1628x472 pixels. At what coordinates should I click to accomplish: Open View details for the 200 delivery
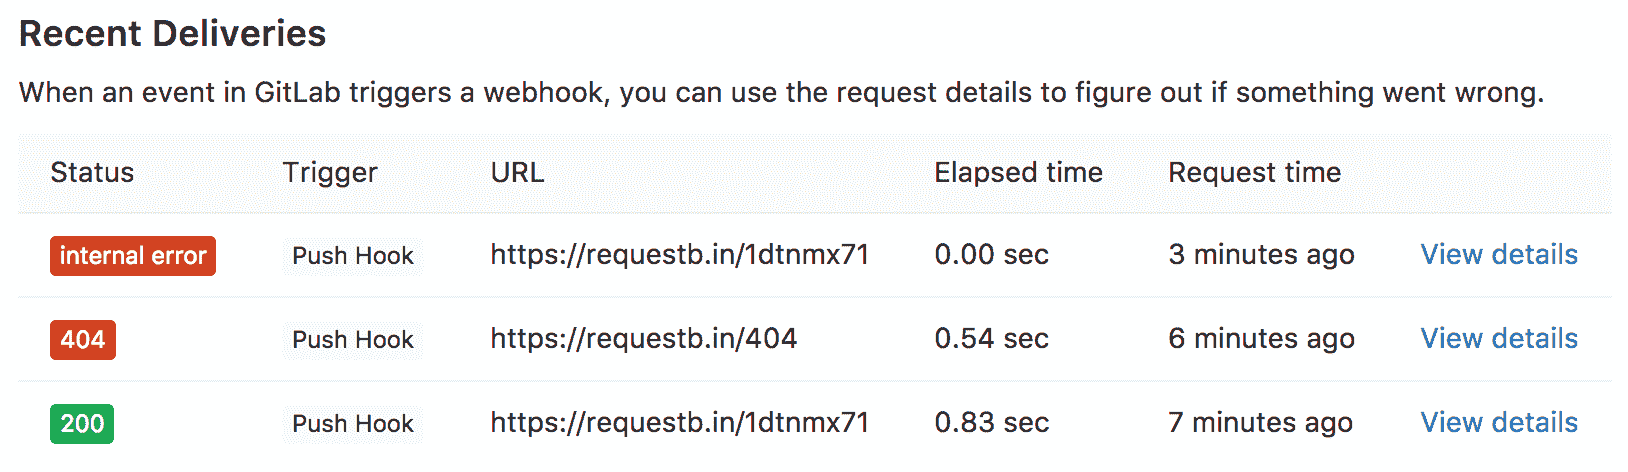click(1498, 423)
